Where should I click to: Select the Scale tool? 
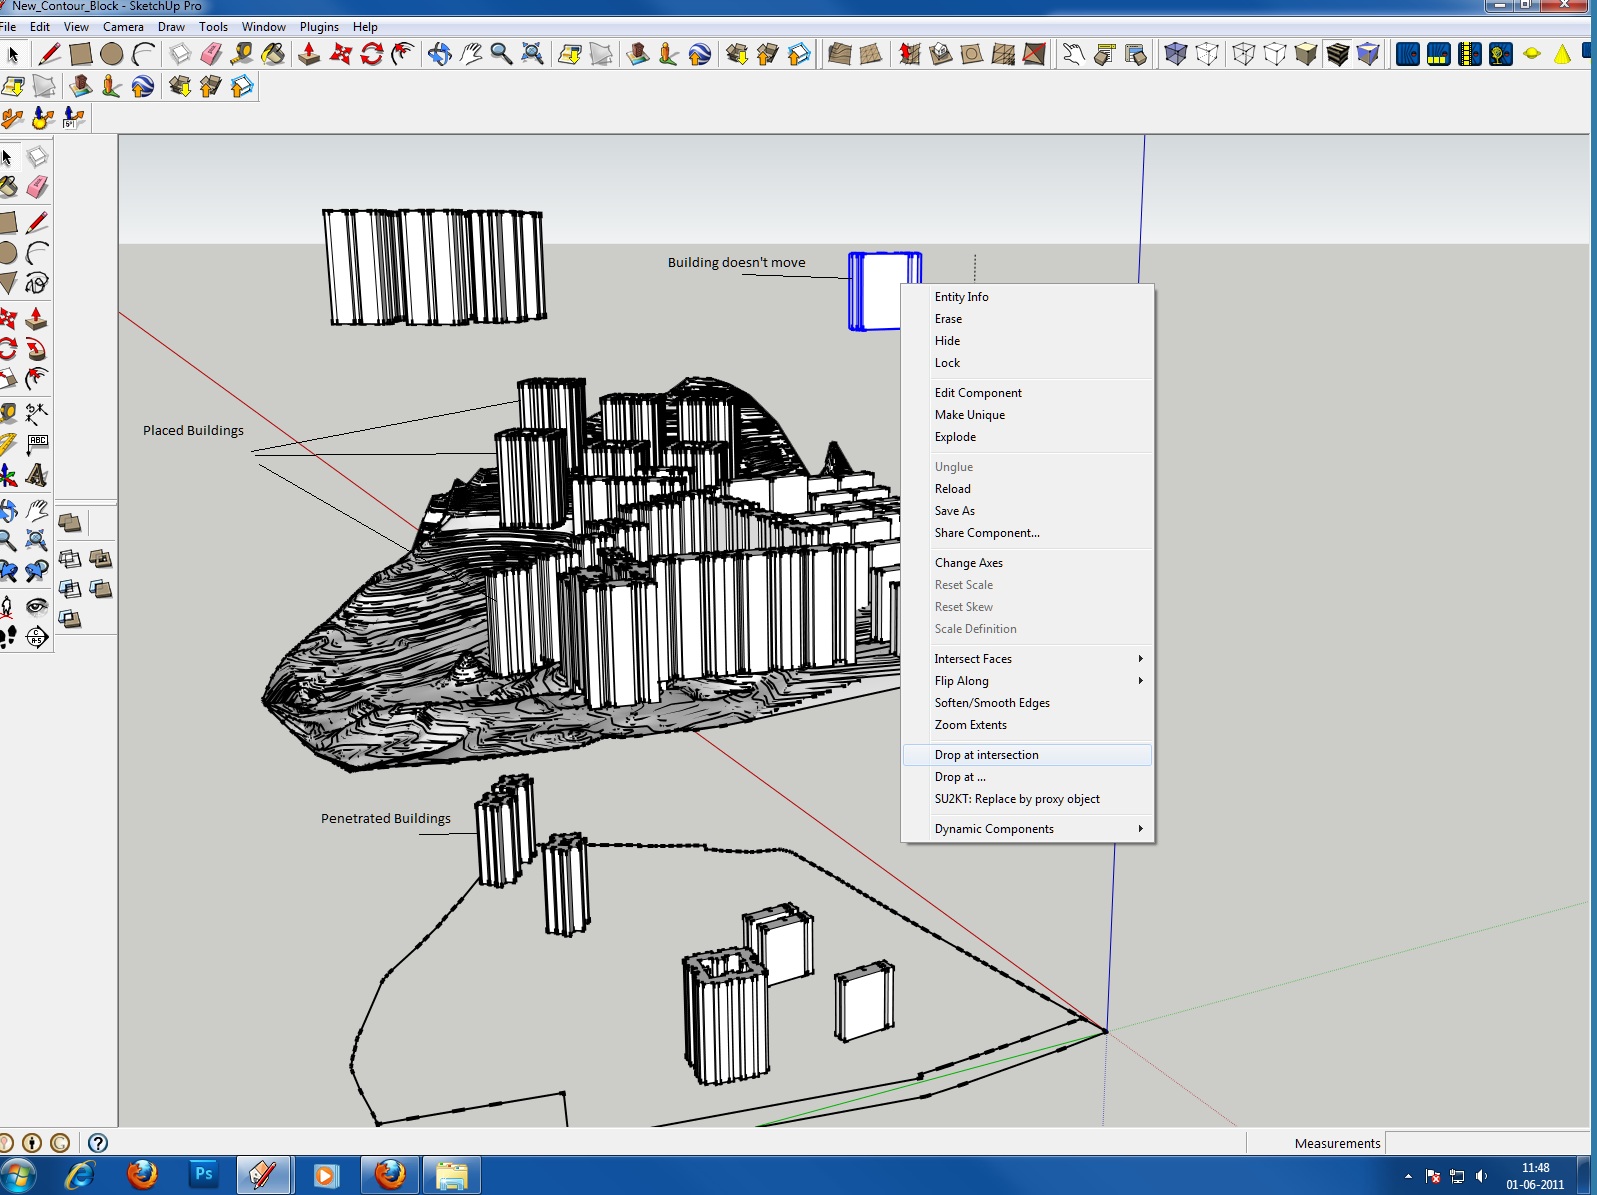coord(8,378)
